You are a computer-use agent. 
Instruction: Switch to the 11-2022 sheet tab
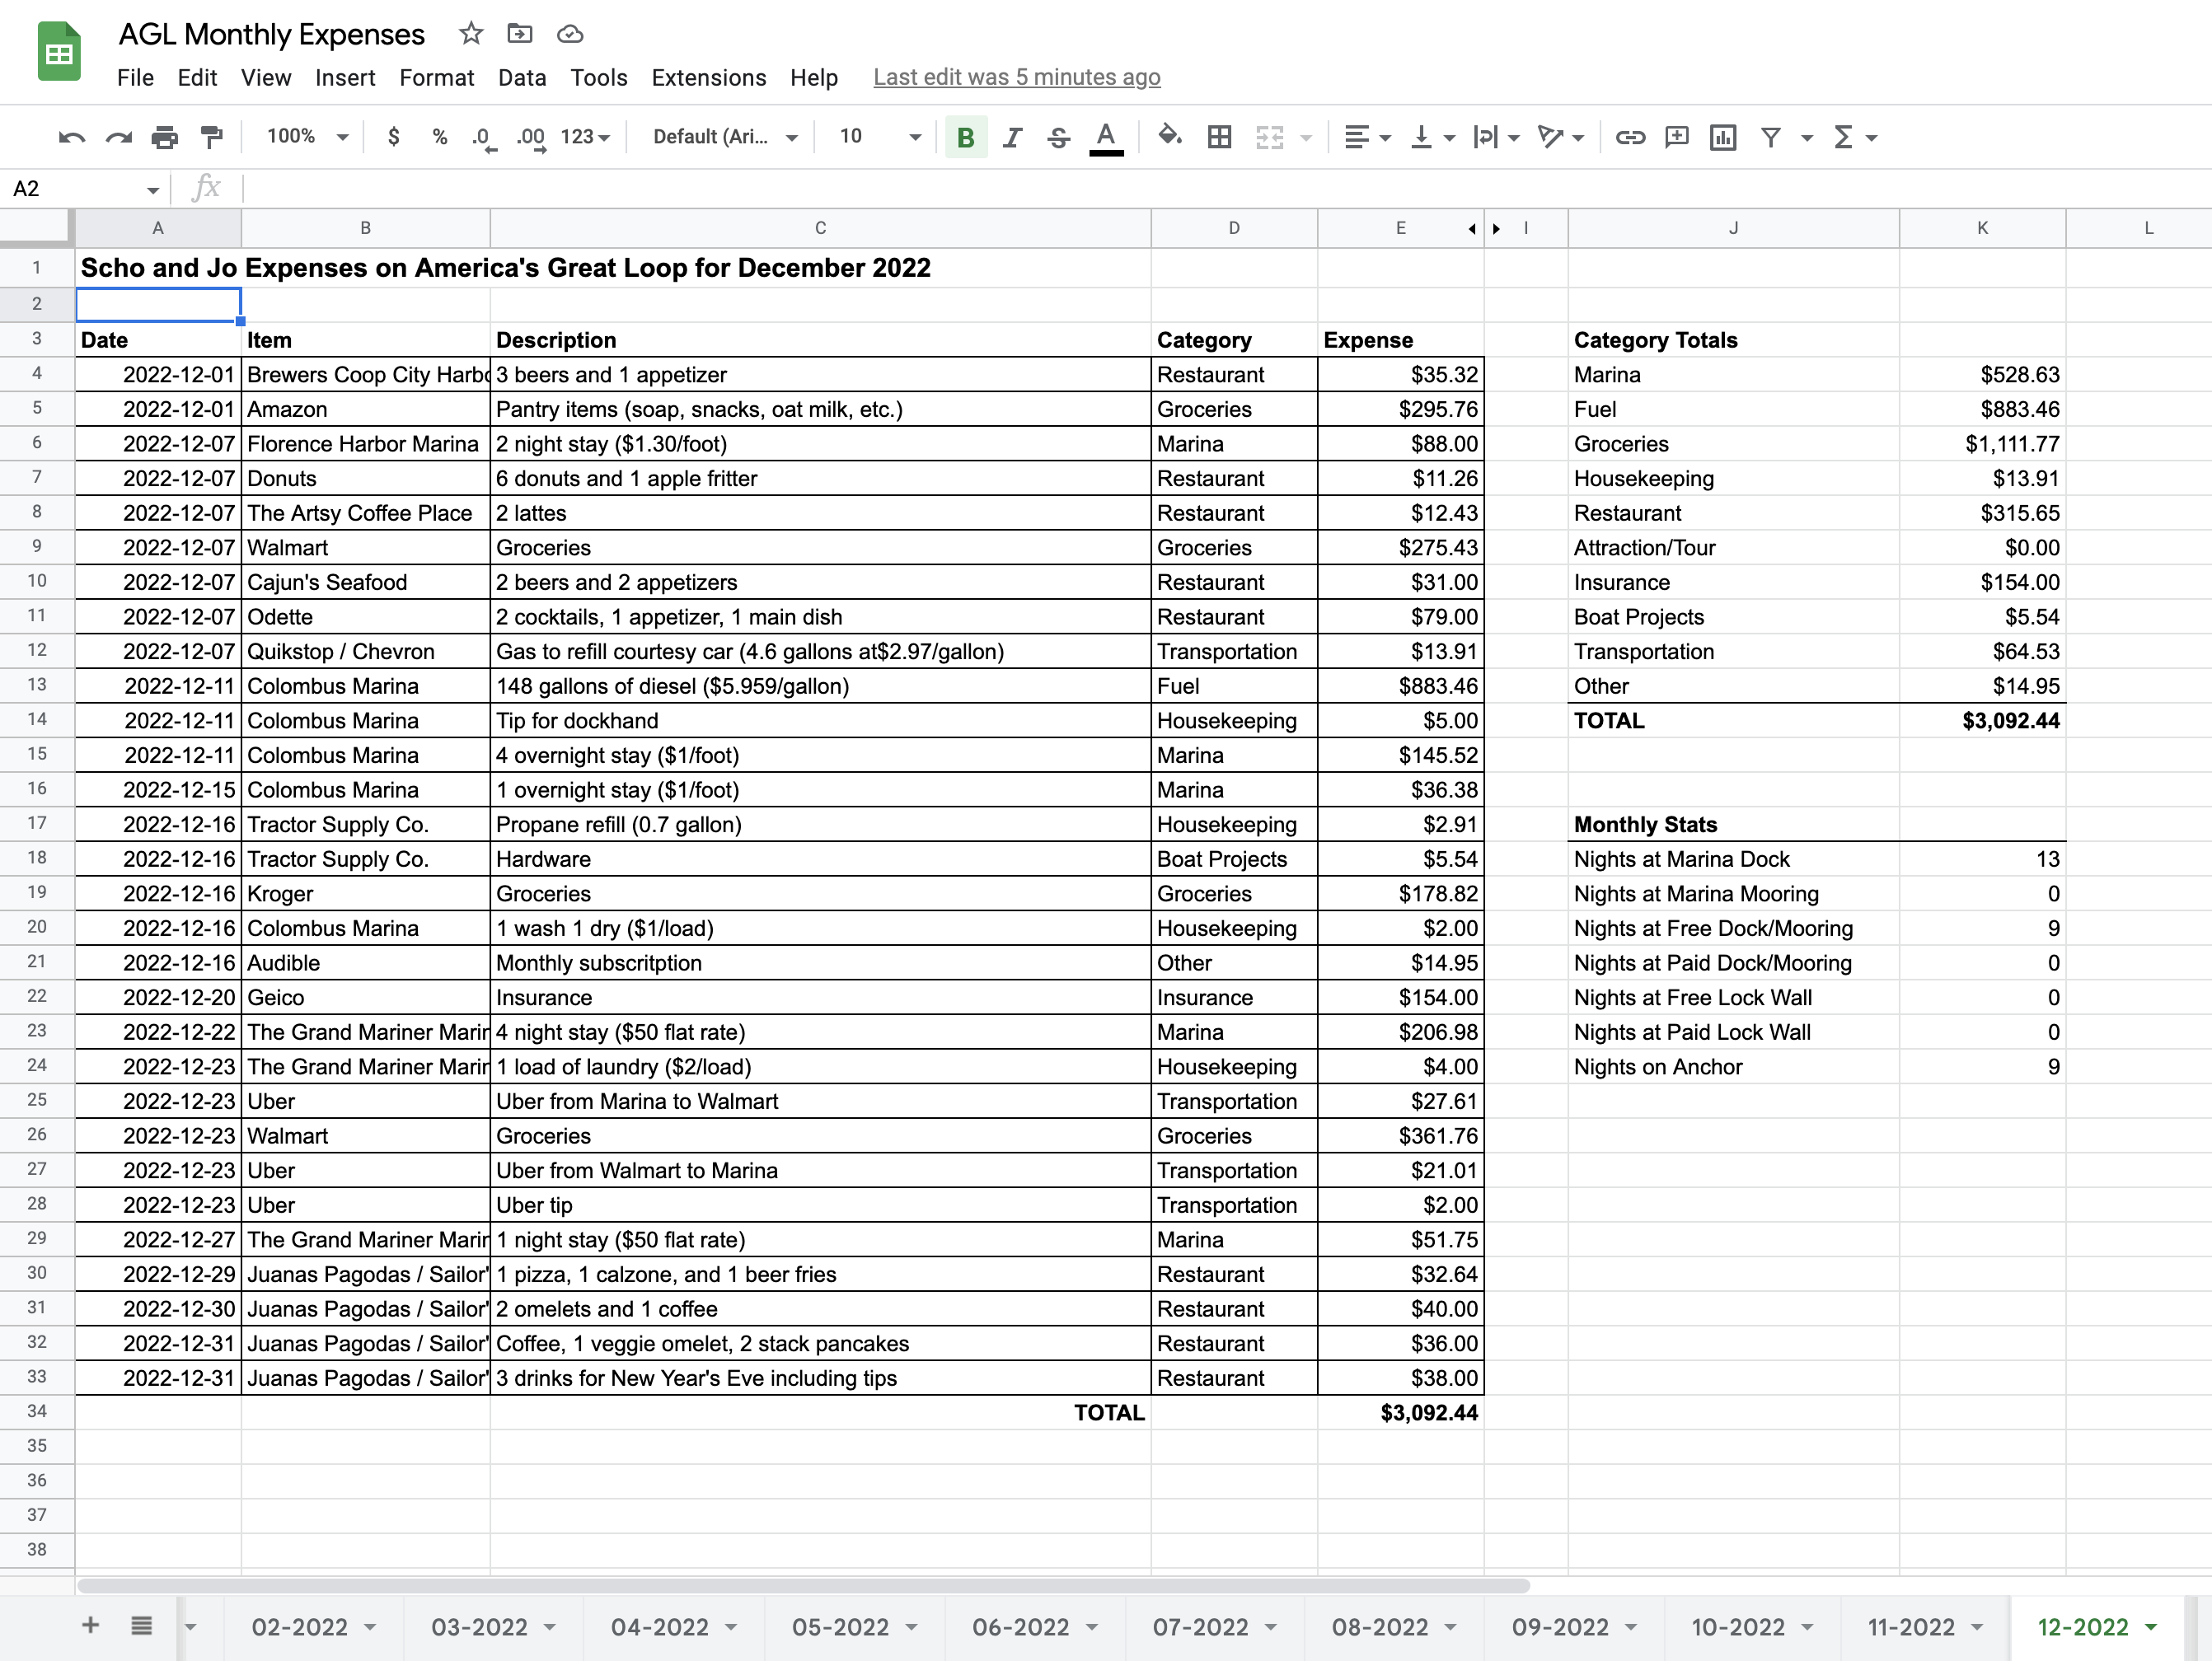point(1910,1627)
